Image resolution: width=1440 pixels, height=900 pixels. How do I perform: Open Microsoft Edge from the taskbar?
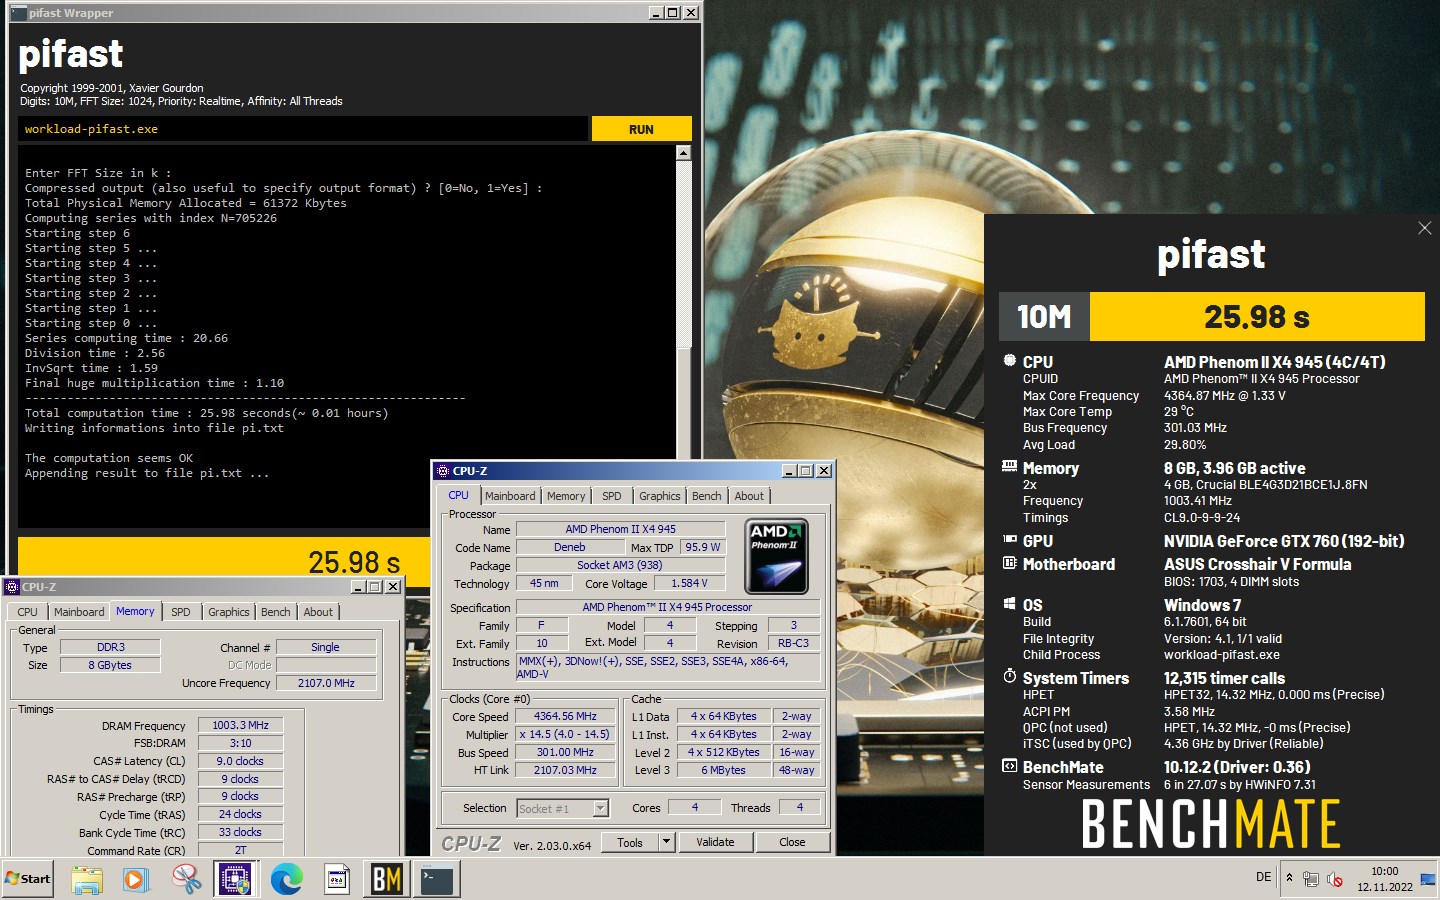click(x=286, y=879)
